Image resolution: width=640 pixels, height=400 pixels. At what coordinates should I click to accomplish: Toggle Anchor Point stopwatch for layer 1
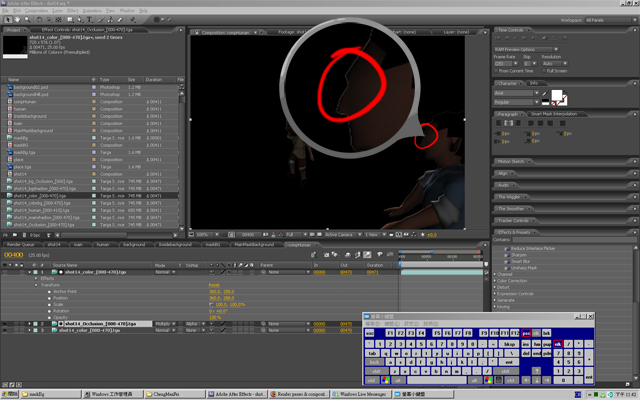click(49, 292)
